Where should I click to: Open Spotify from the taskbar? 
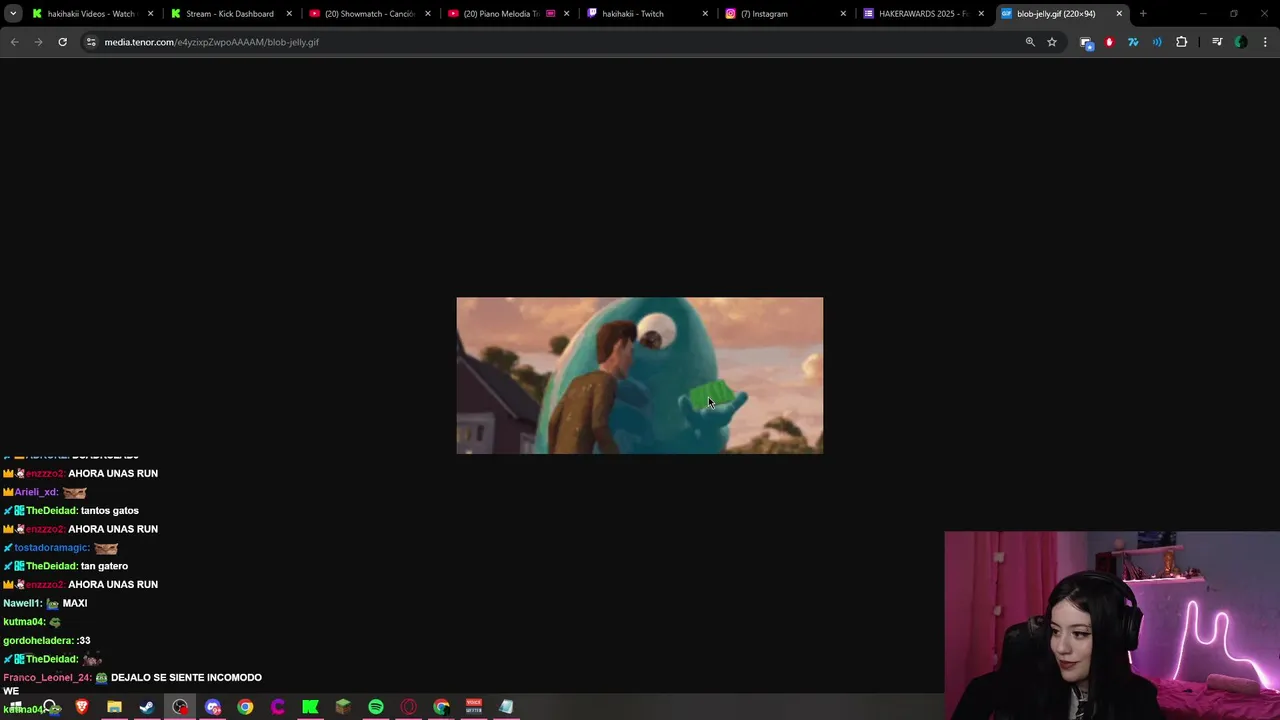point(376,707)
